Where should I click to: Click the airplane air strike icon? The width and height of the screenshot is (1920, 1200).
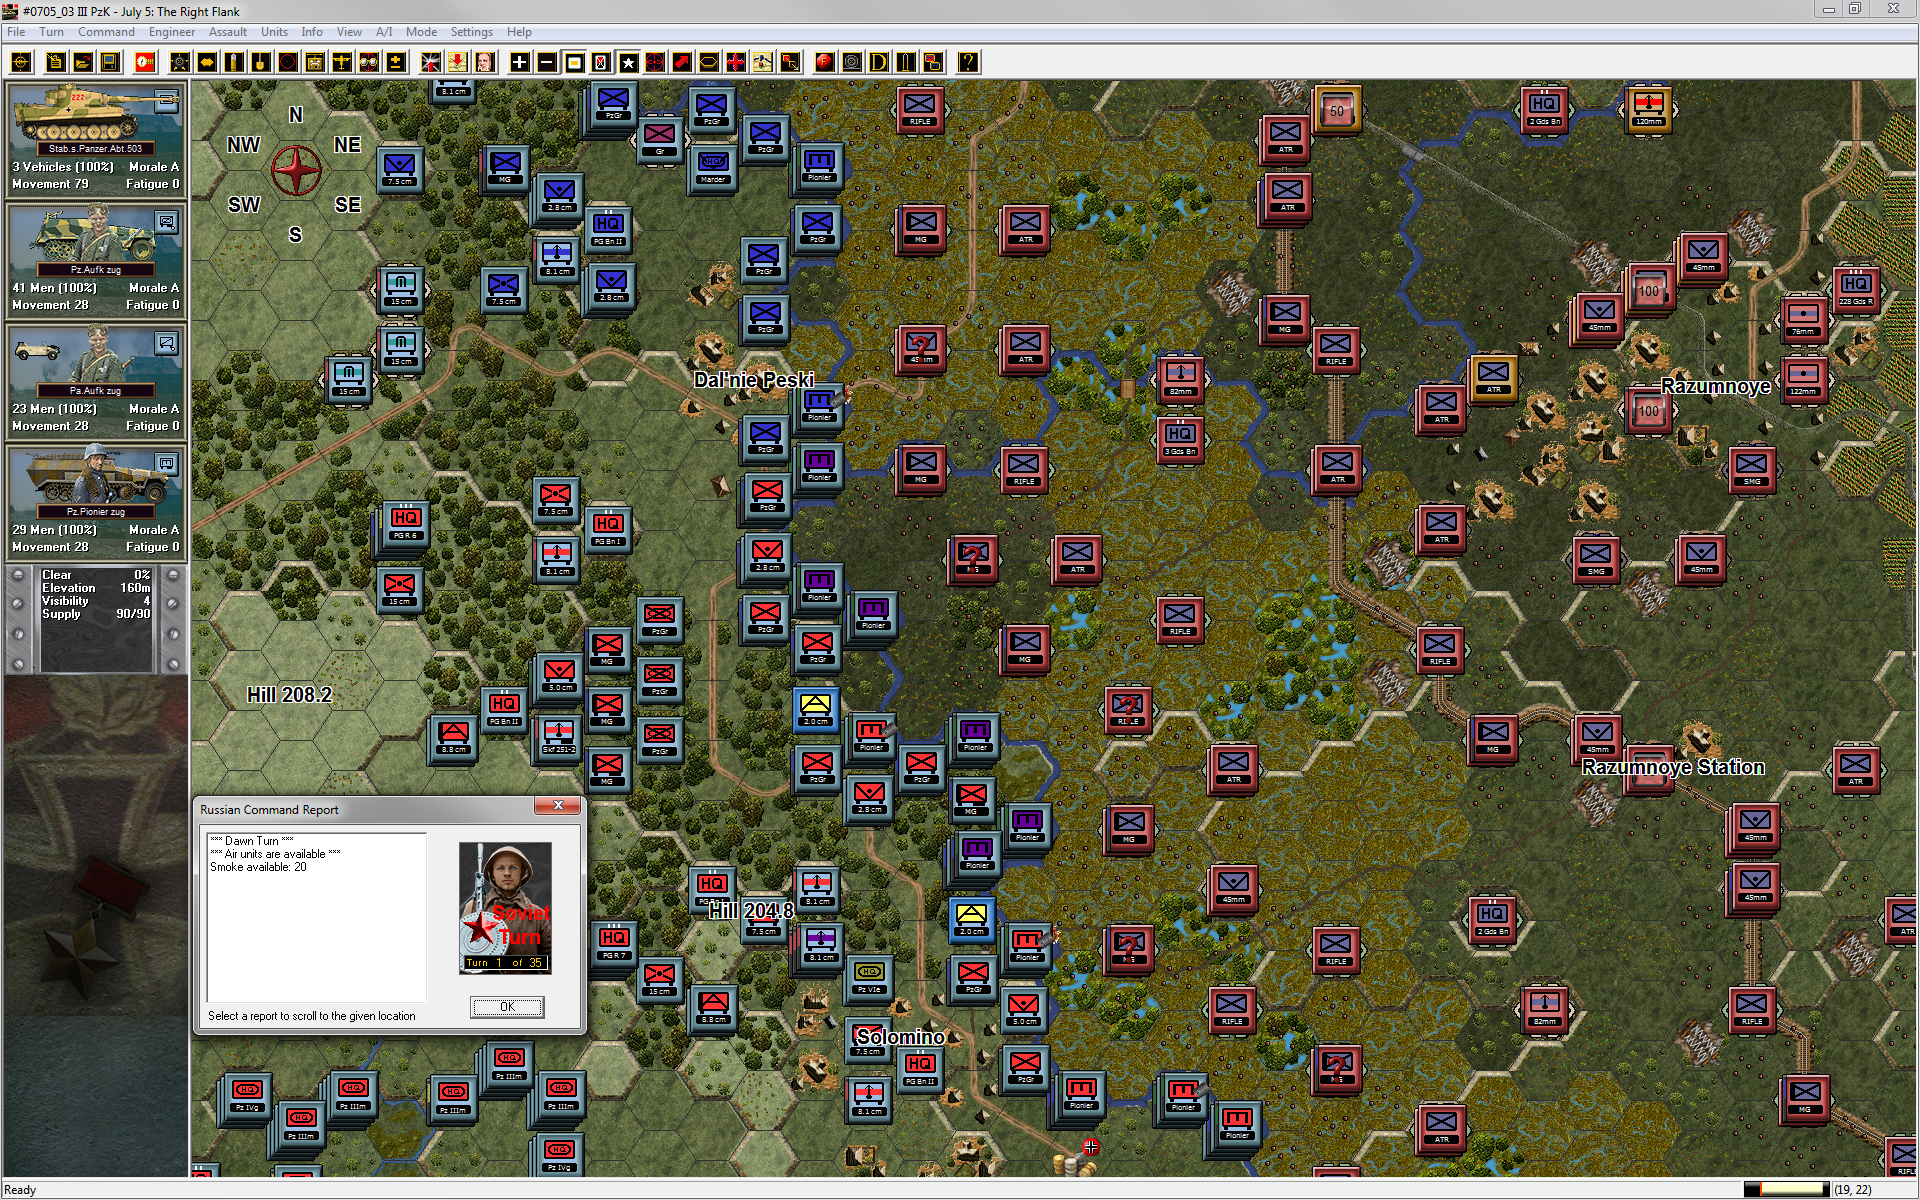coord(342,62)
